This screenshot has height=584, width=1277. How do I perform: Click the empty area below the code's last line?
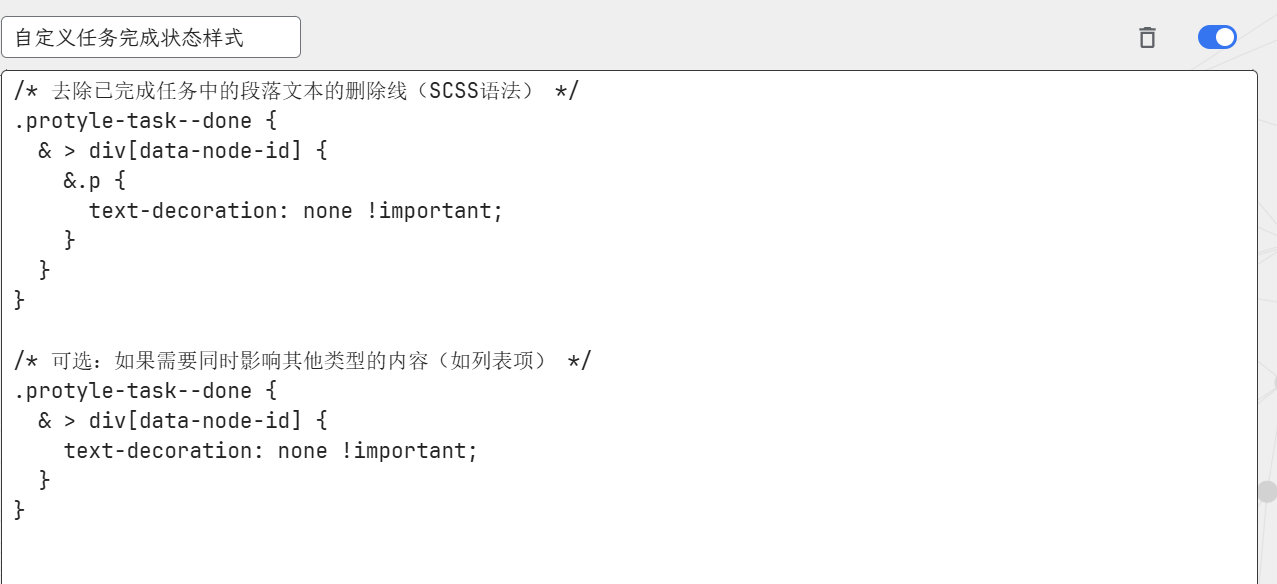[600, 550]
